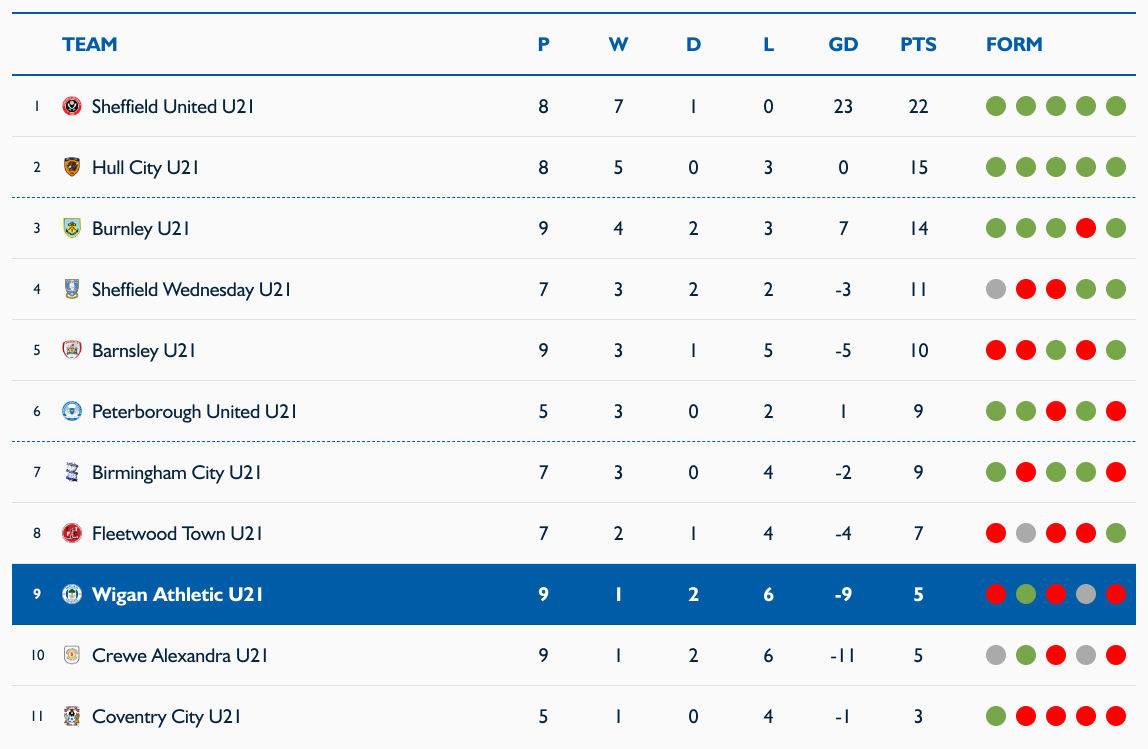Sort by the PTS column header
The image size is (1148, 749).
[x=918, y=45]
